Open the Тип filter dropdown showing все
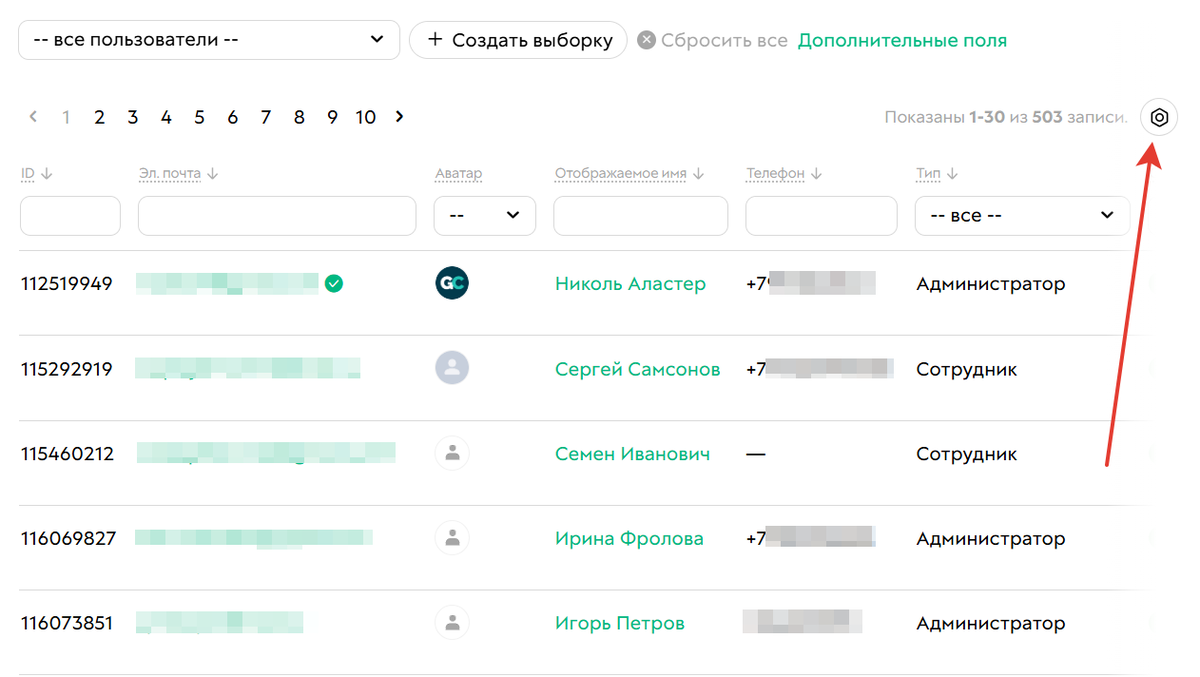Screen dimensions: 1200x677 tap(1021, 215)
